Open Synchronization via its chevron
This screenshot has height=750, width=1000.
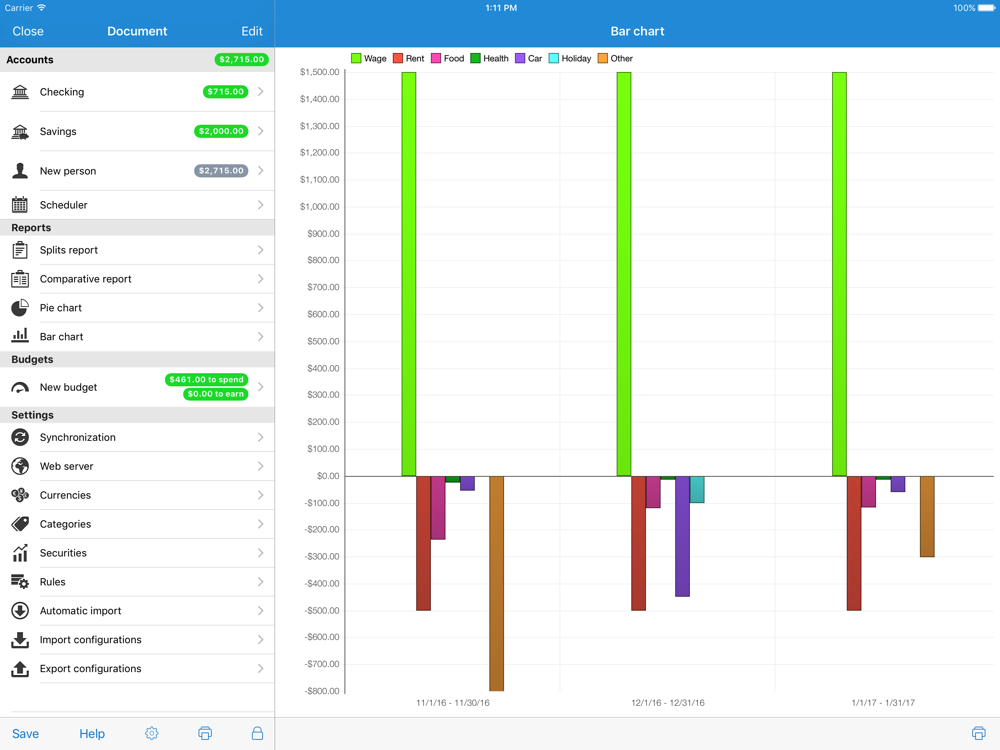point(261,437)
